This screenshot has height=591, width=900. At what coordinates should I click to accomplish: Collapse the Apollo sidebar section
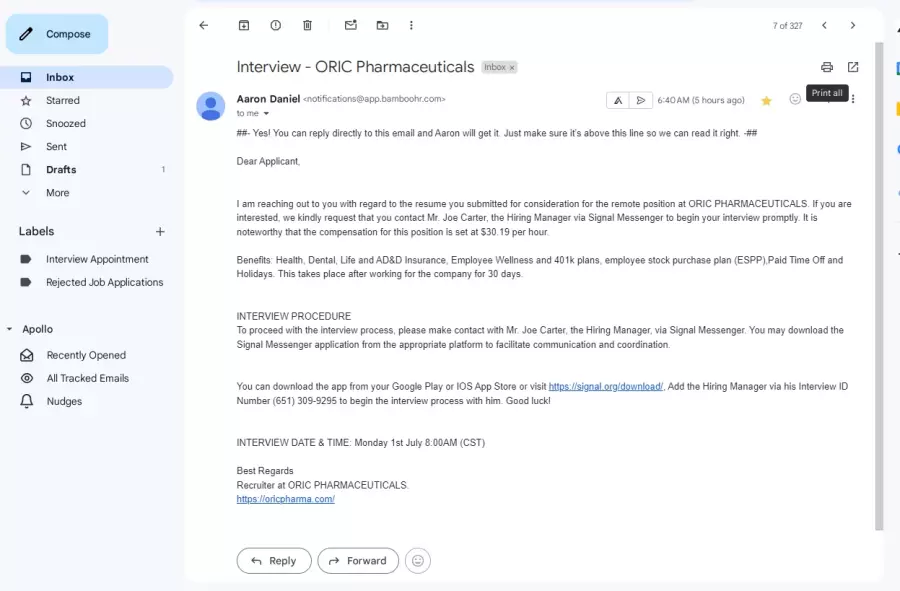point(9,329)
